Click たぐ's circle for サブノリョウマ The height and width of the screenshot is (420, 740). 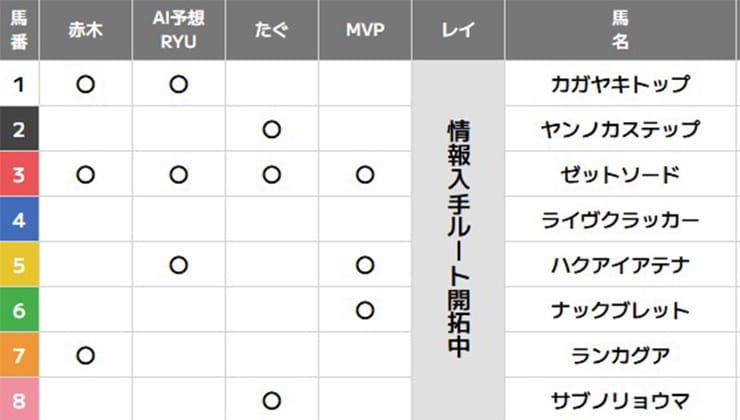(271, 400)
